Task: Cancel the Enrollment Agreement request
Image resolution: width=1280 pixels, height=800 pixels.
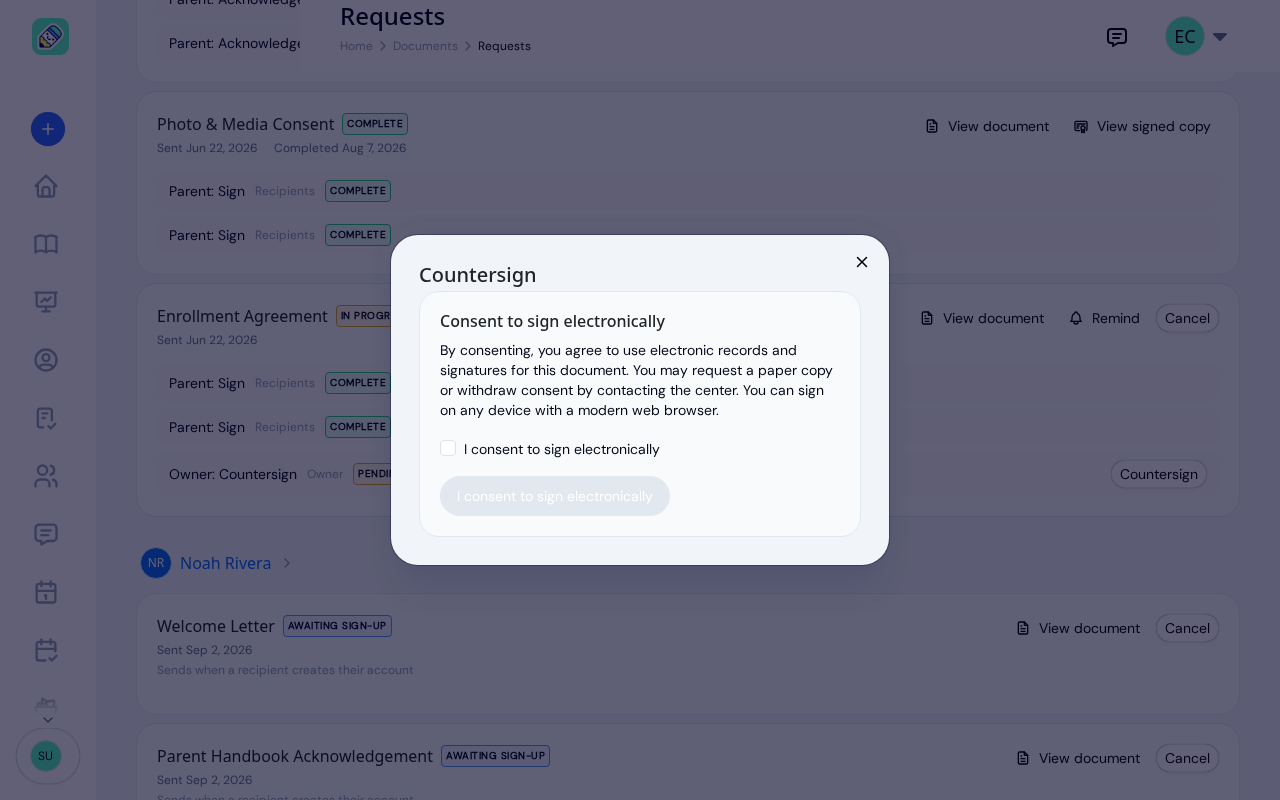Action: click(1187, 318)
